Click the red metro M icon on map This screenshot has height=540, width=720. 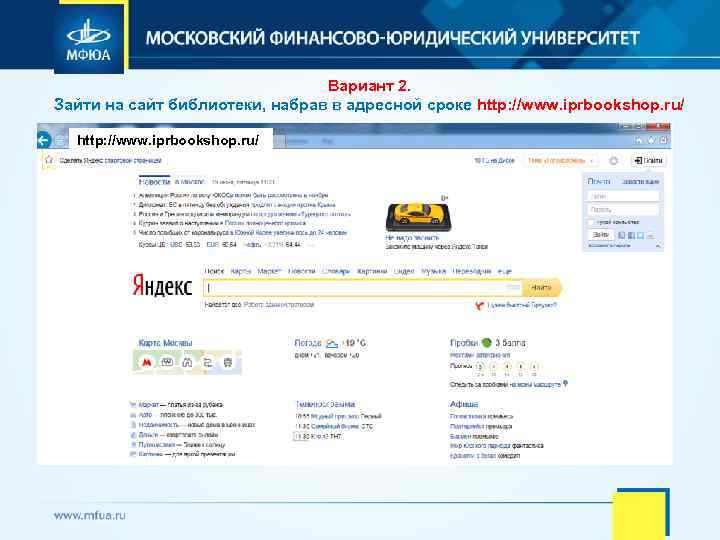point(146,363)
